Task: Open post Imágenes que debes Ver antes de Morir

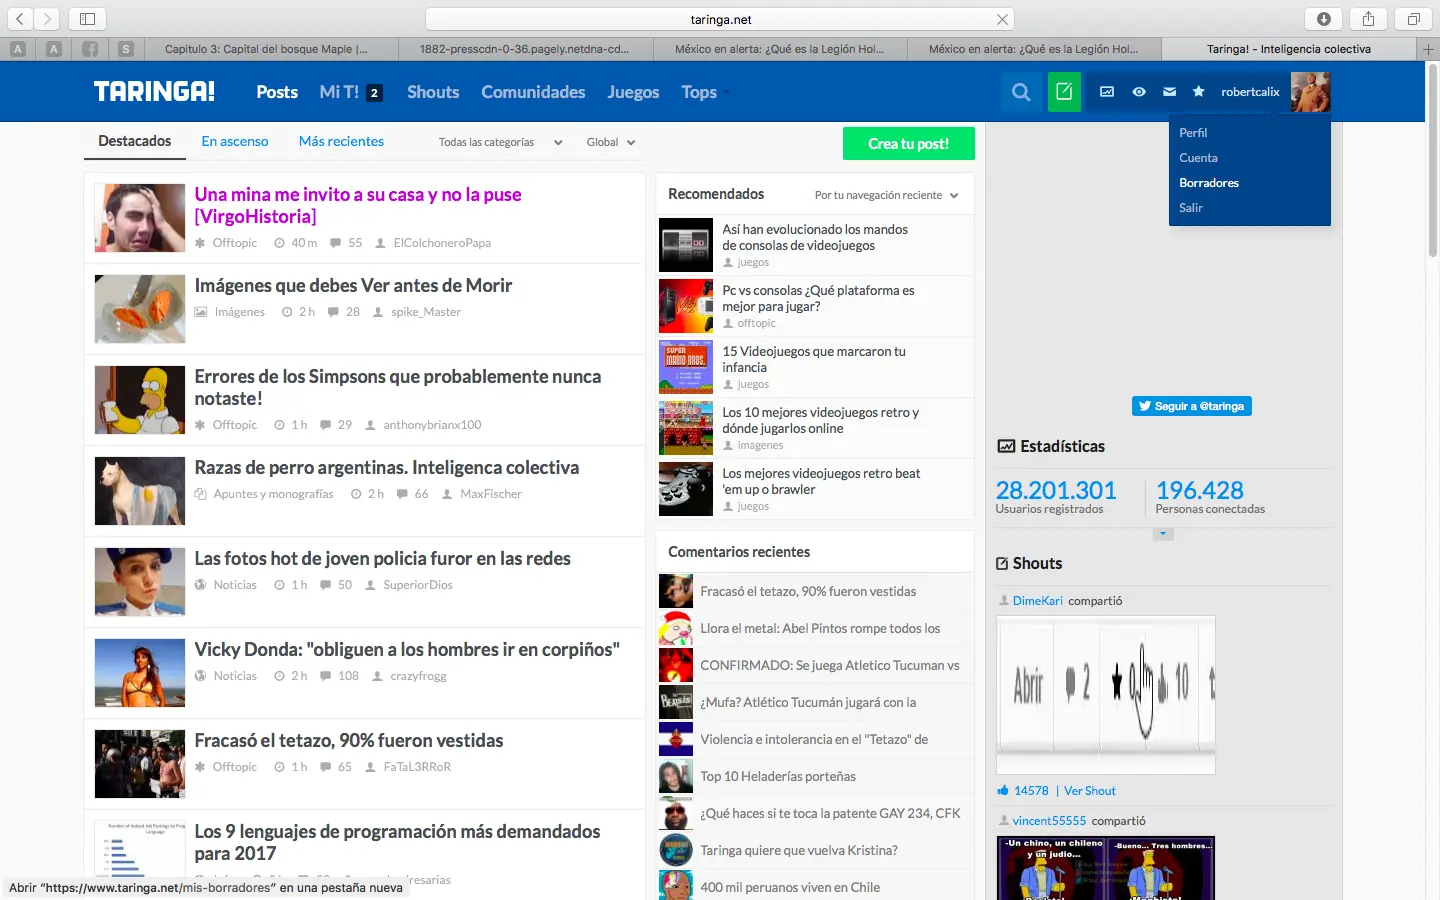Action: pos(353,285)
